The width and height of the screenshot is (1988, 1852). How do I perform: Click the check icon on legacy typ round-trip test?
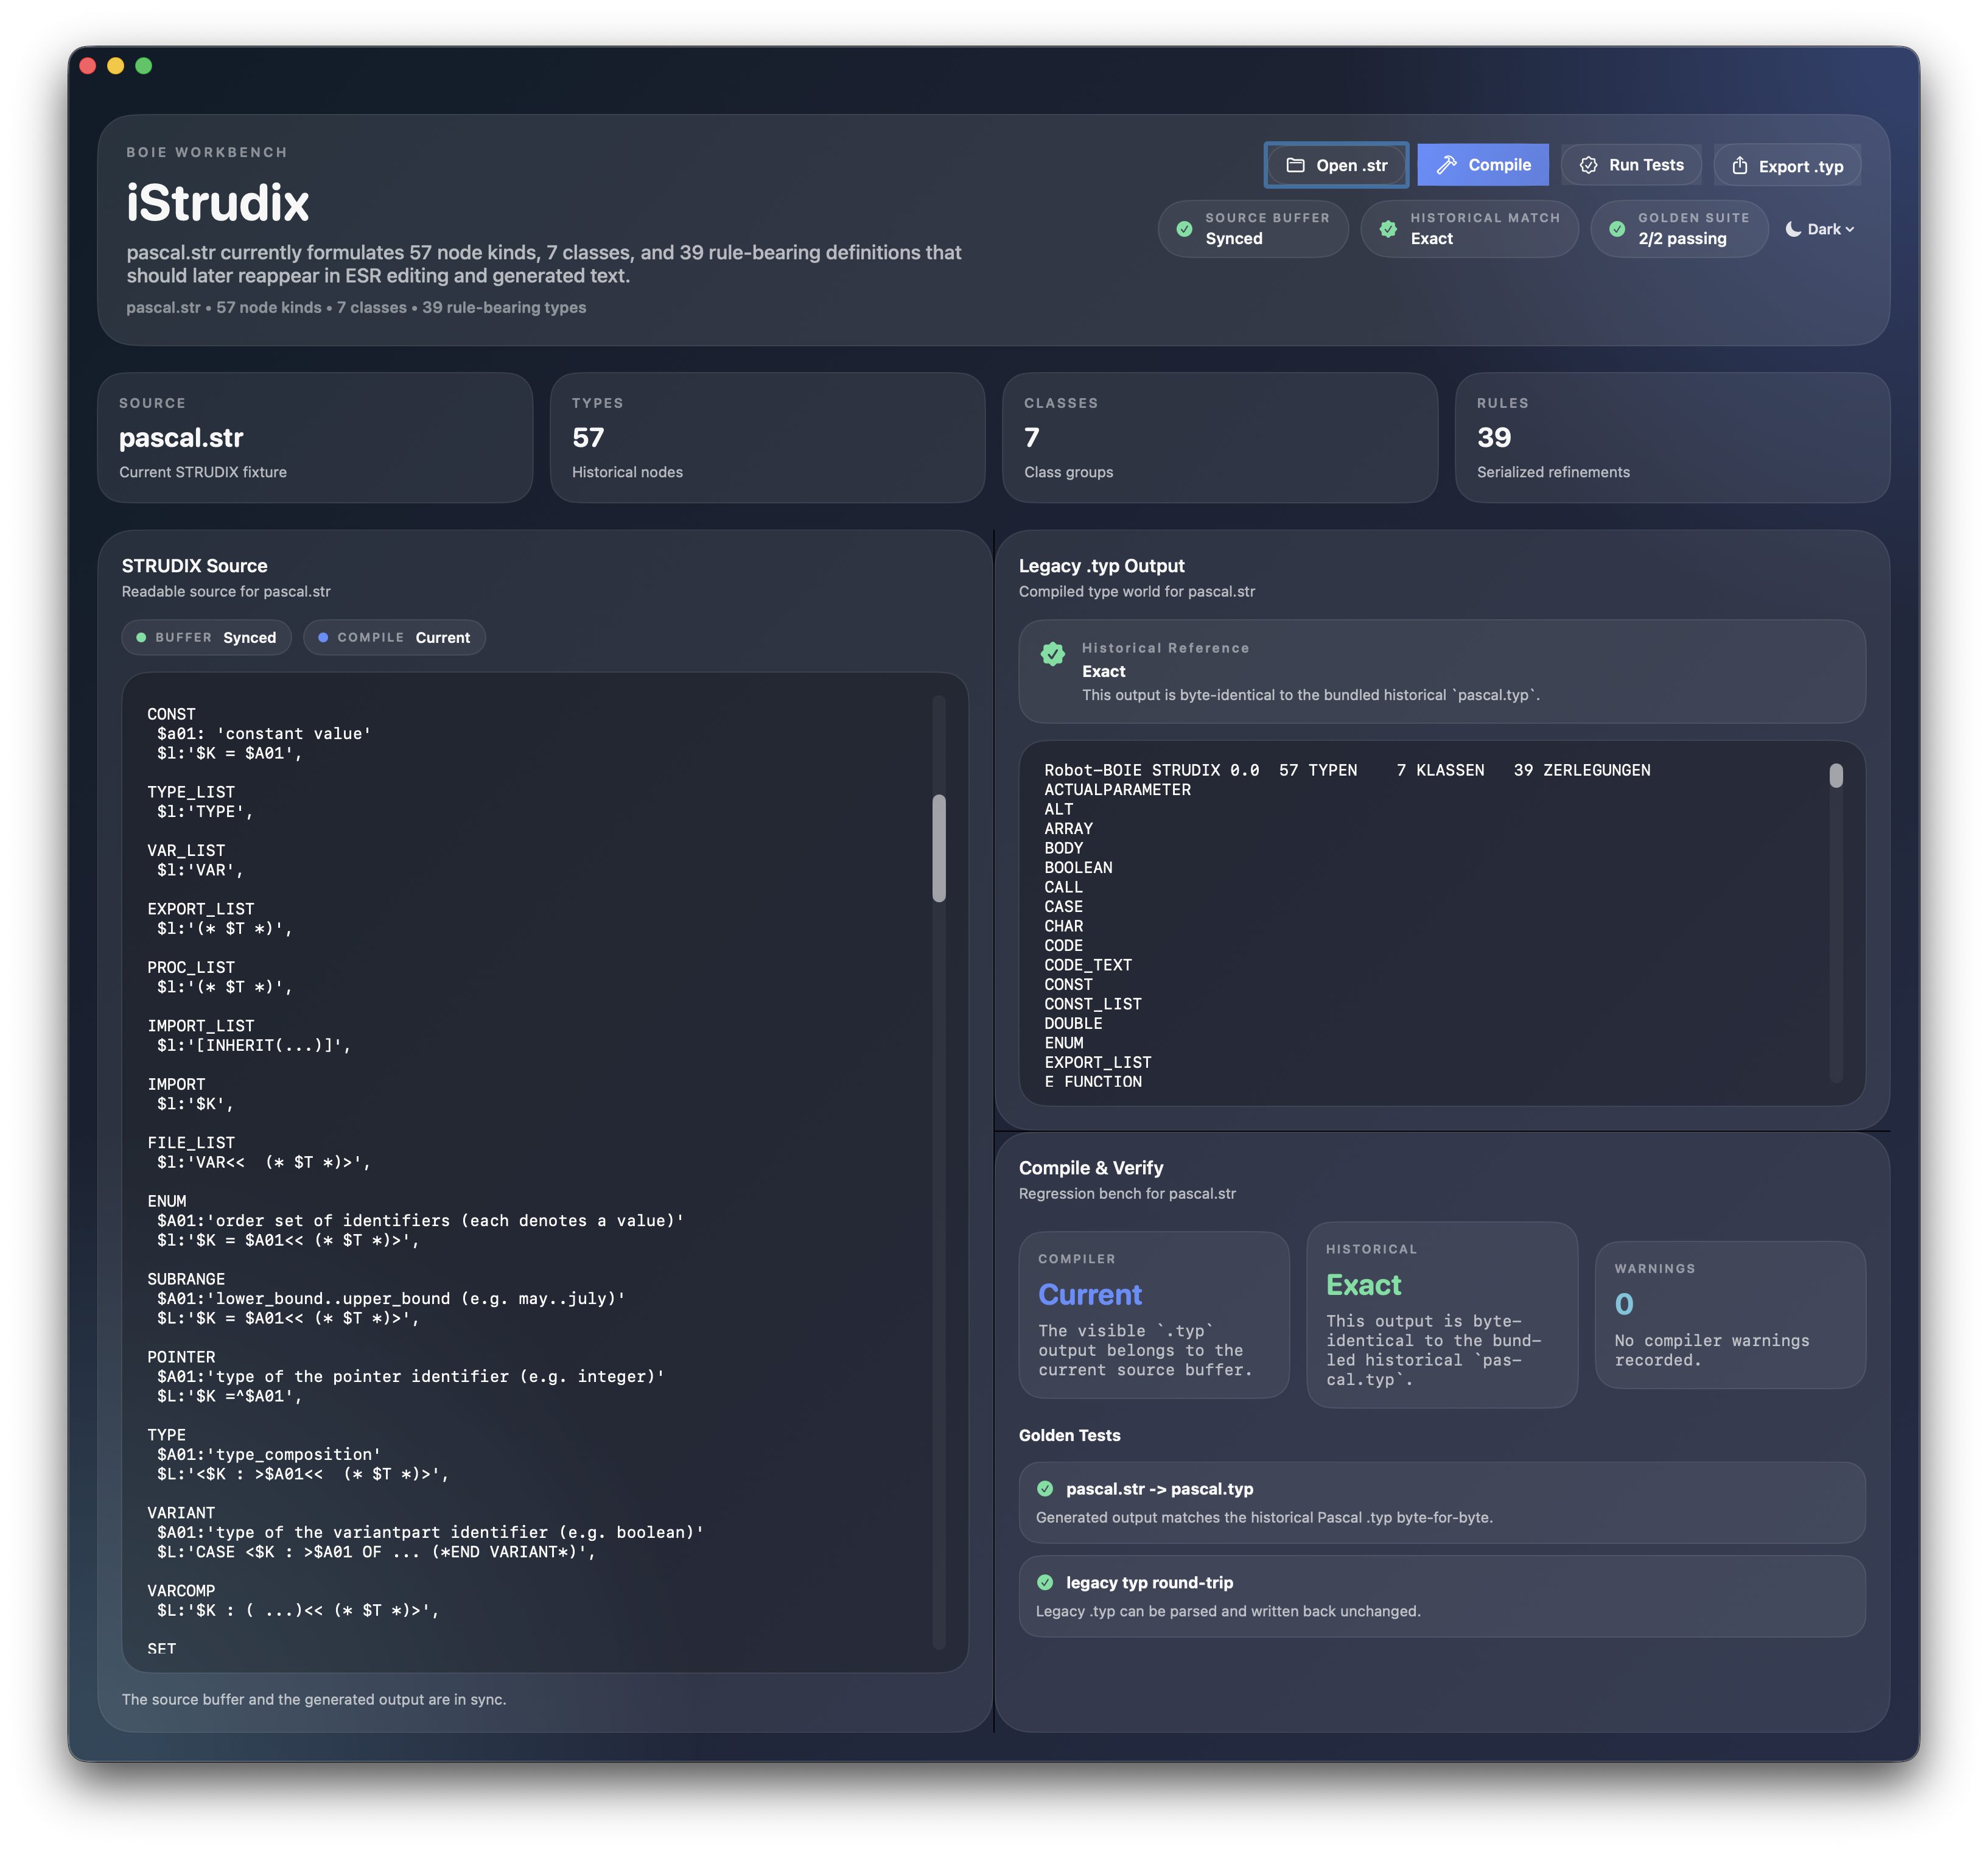[x=1046, y=1583]
